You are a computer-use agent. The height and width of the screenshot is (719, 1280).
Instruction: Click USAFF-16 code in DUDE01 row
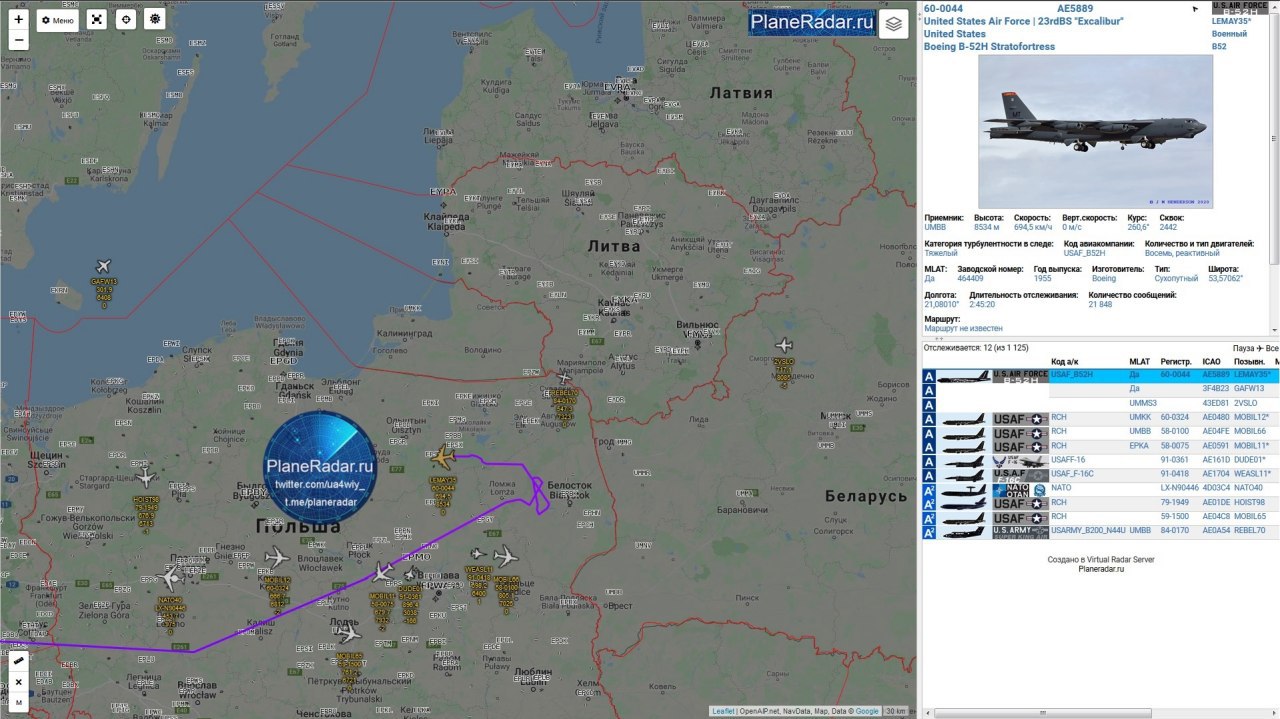[1068, 461]
